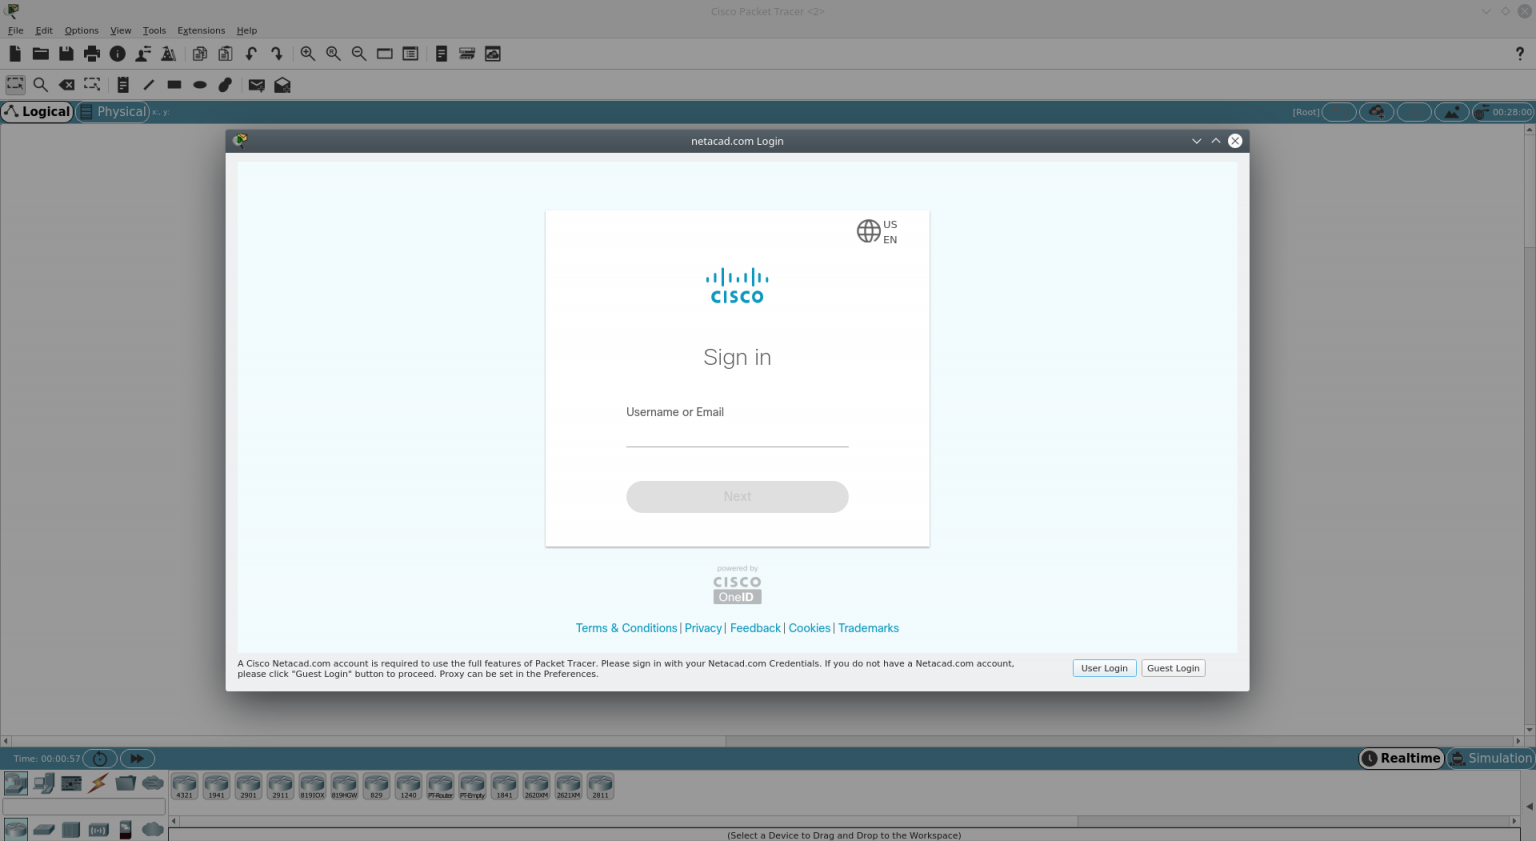
Task: Switch to Simulation mode
Action: pos(1490,758)
